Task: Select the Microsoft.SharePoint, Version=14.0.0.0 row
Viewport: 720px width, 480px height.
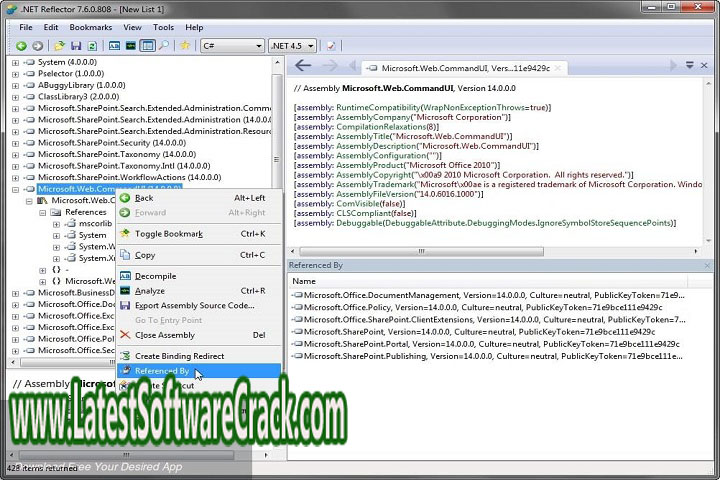Action: click(474, 332)
